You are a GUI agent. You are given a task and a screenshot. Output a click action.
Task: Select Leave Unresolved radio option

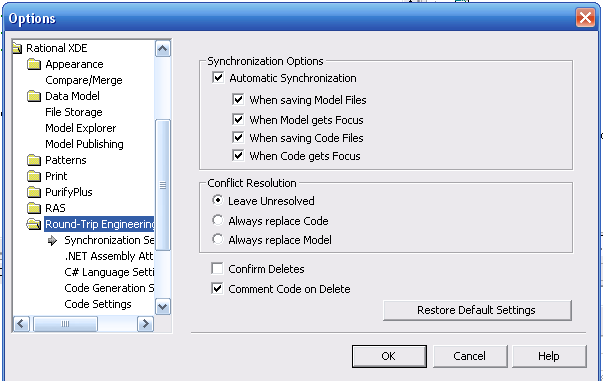pyautogui.click(x=218, y=200)
